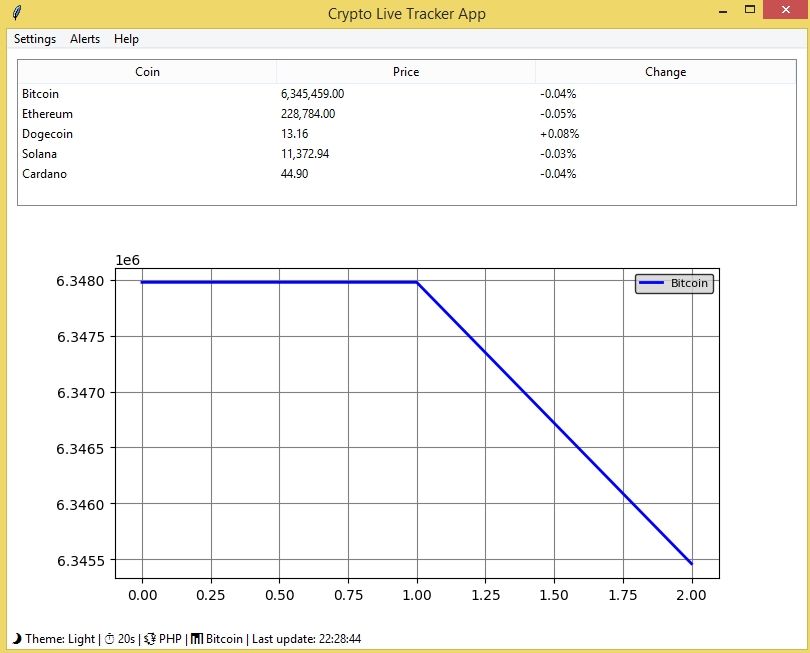Click the Bitcoin legend box in chart
This screenshot has height=653, width=810.
click(674, 284)
